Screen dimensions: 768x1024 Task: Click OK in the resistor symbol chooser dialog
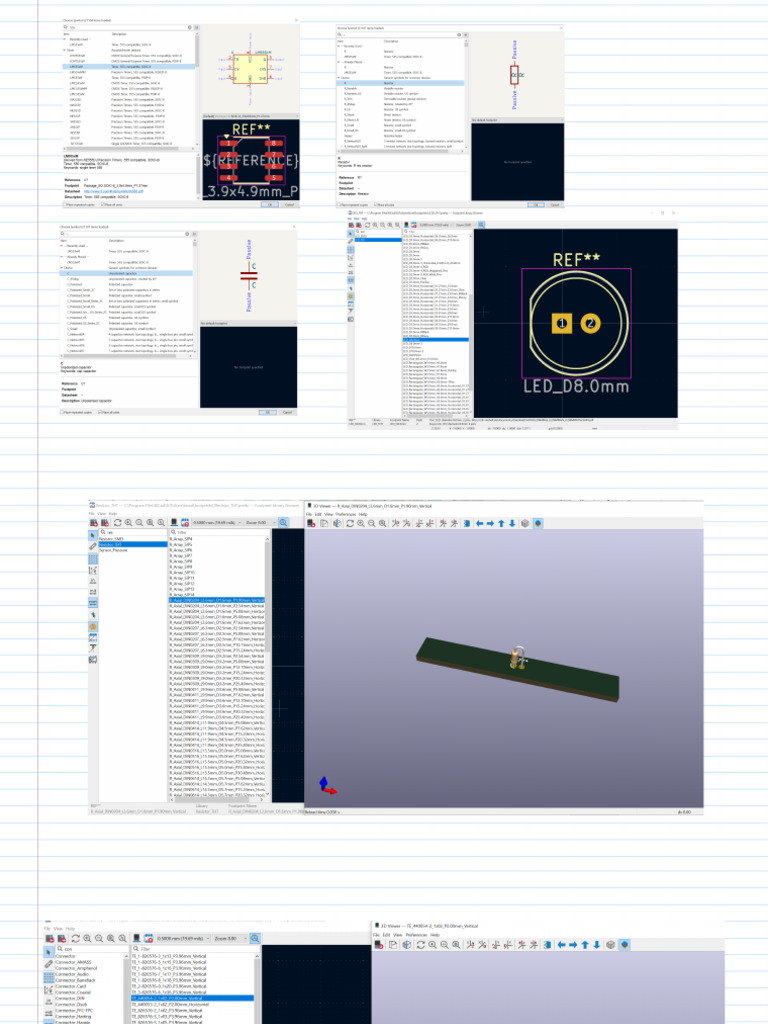coord(536,204)
